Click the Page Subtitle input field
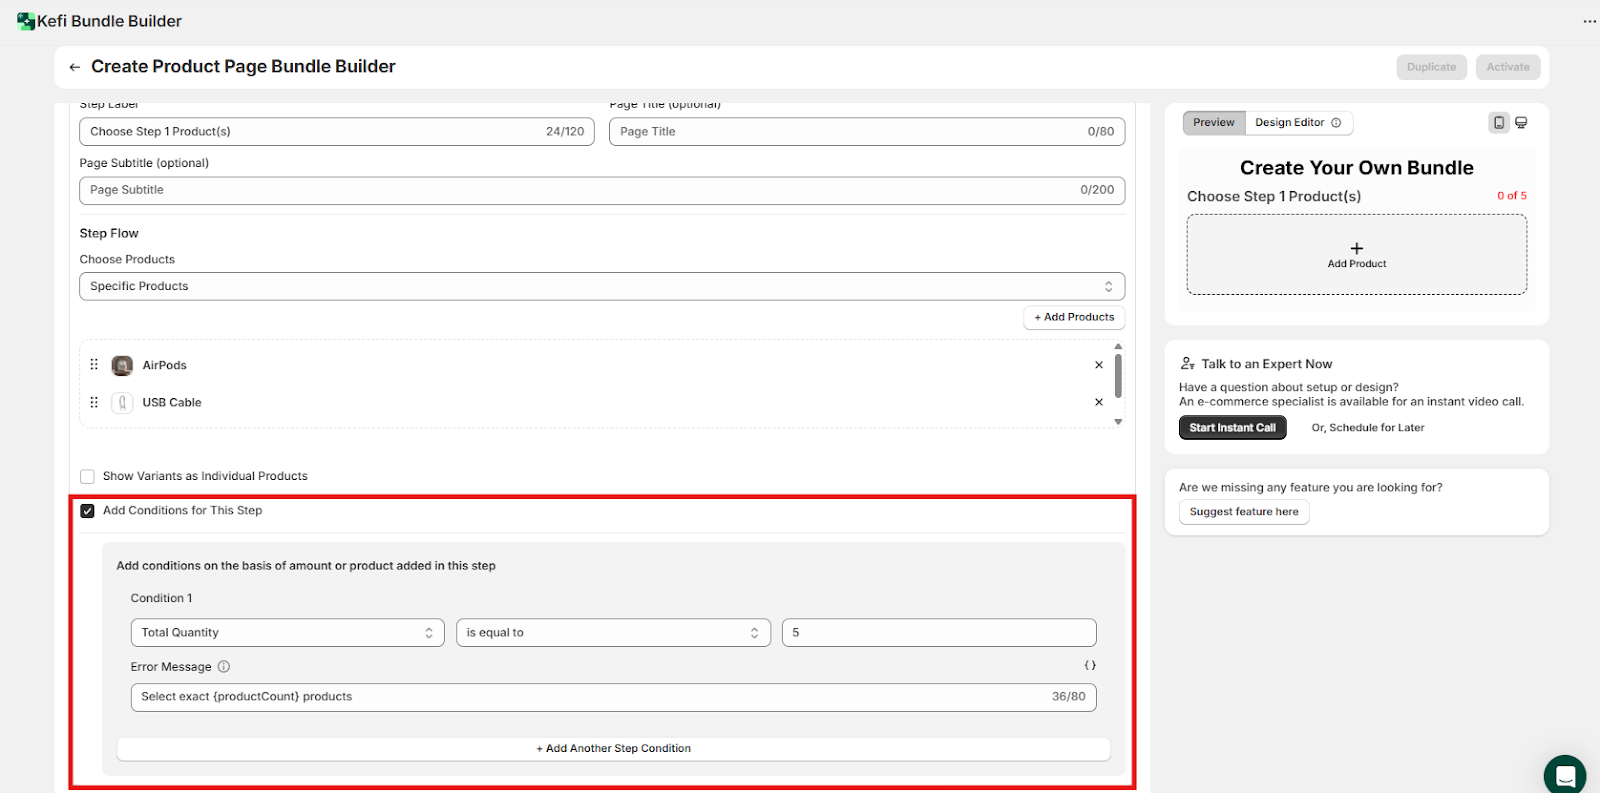1600x793 pixels. tap(580, 190)
